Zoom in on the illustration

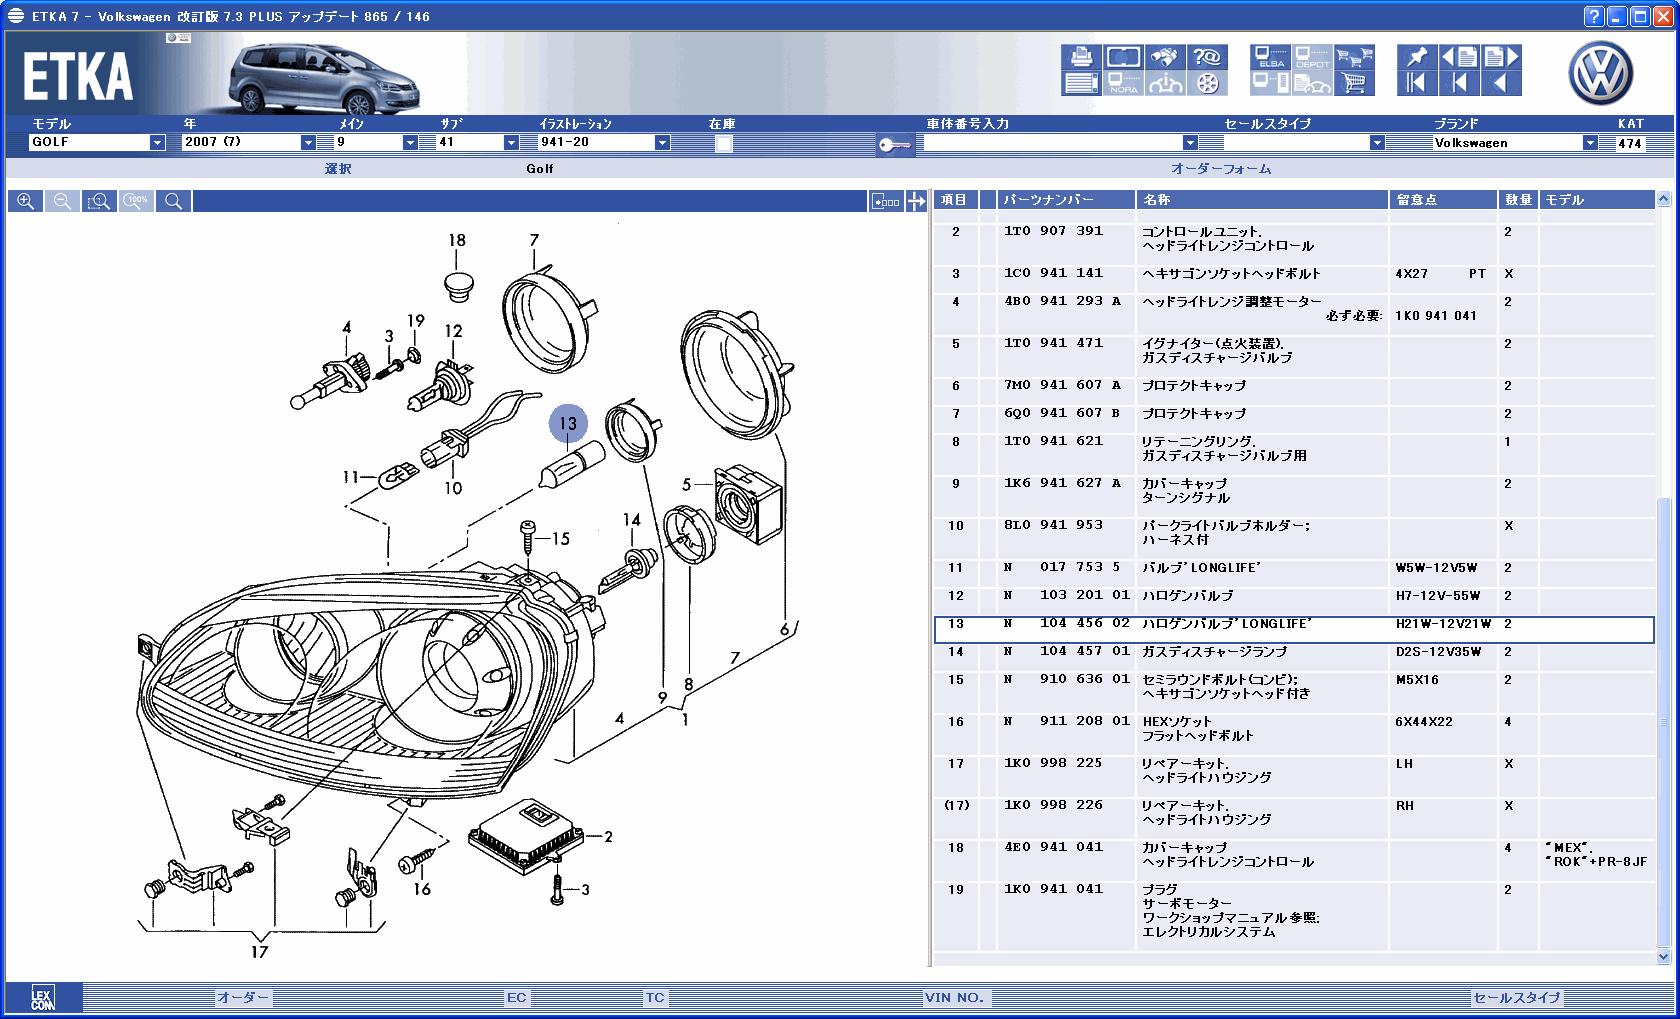pyautogui.click(x=26, y=201)
